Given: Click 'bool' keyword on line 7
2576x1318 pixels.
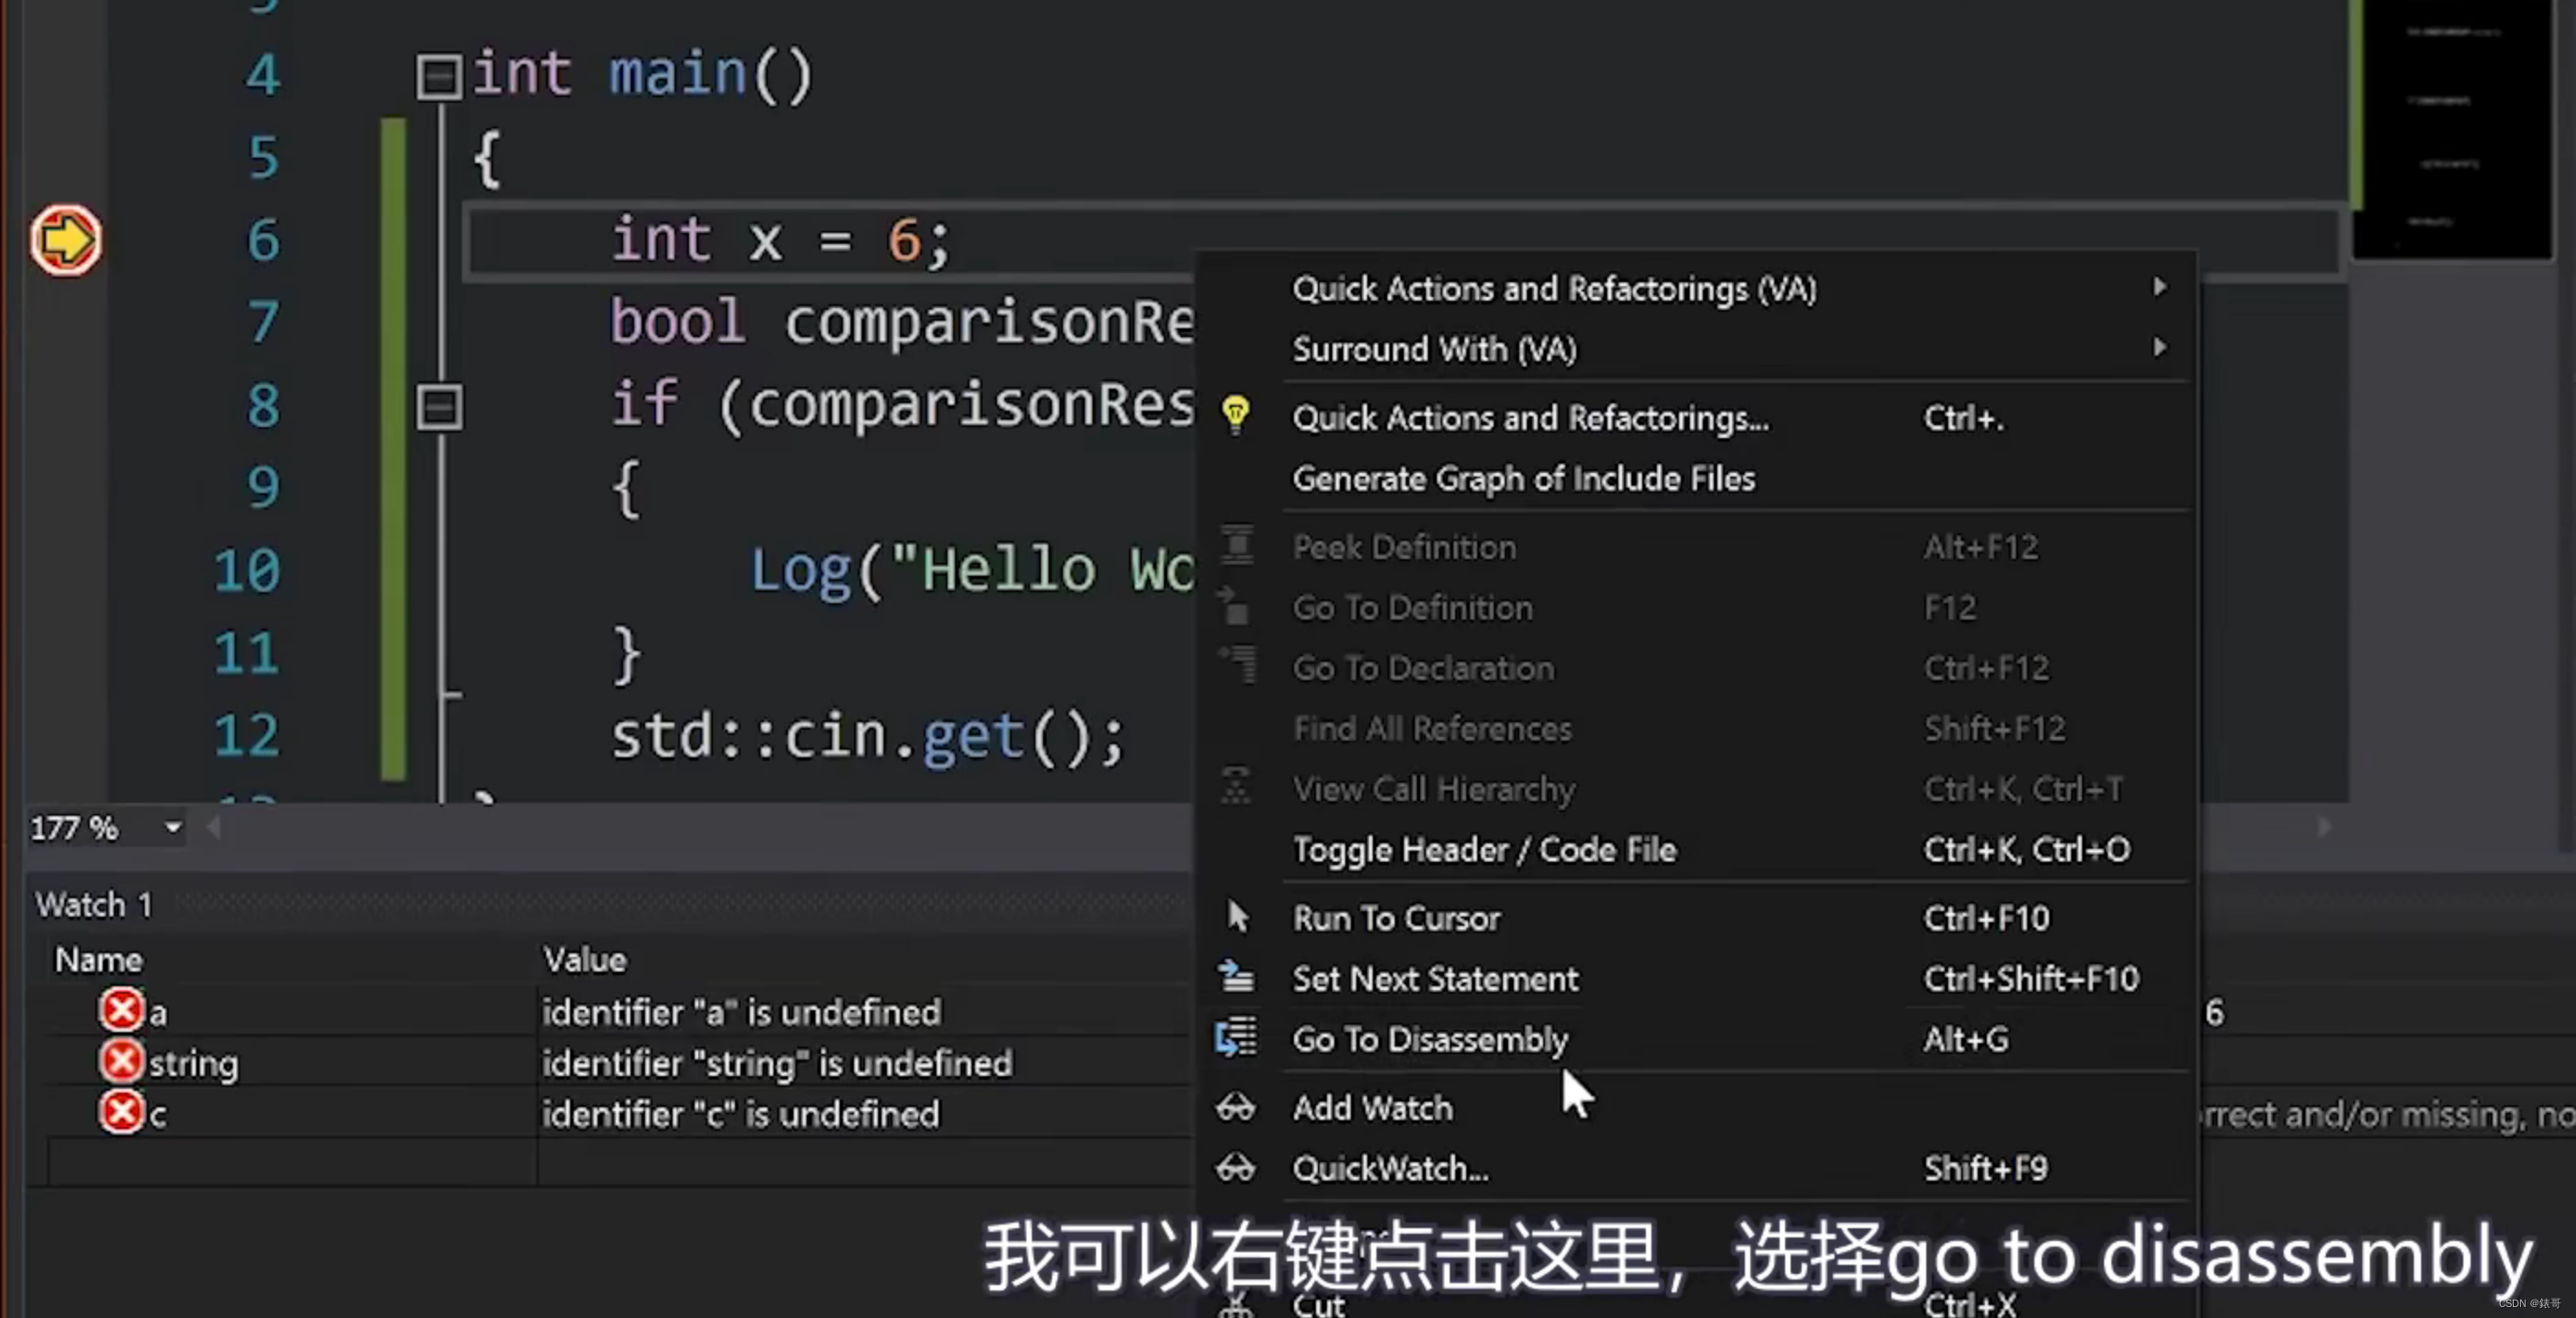Looking at the screenshot, I should tap(677, 321).
